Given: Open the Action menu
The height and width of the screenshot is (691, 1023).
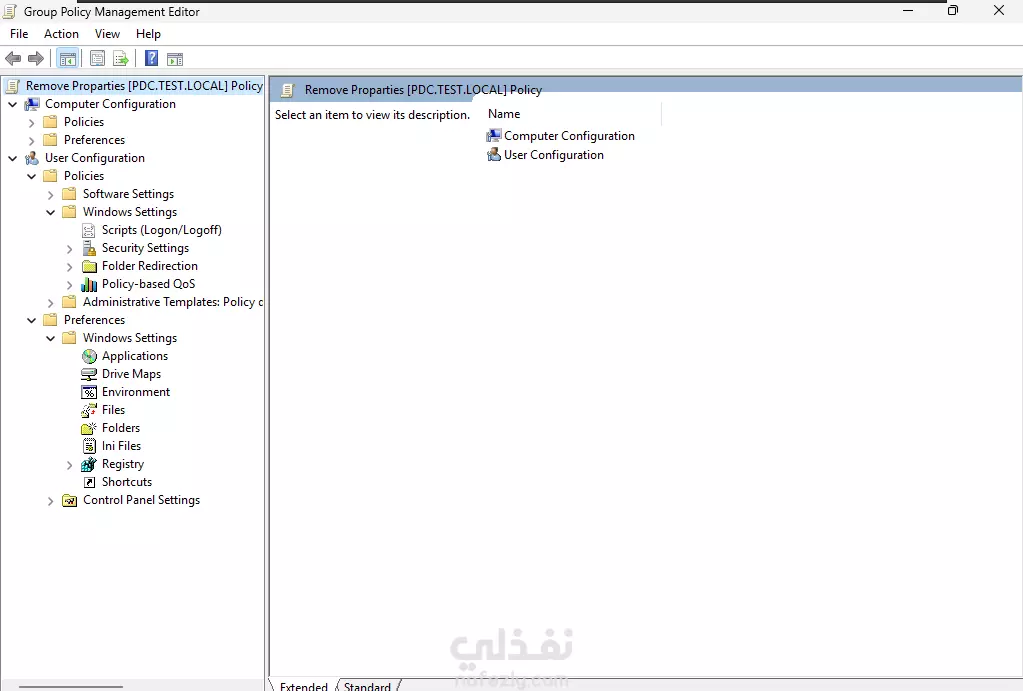Looking at the screenshot, I should (x=61, y=34).
